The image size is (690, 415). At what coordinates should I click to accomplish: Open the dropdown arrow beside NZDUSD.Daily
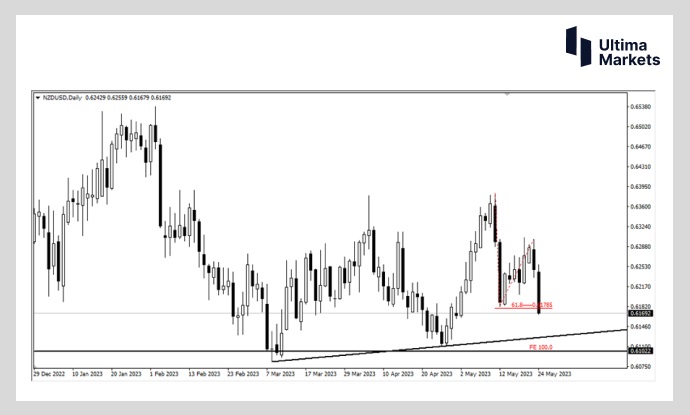(x=37, y=98)
